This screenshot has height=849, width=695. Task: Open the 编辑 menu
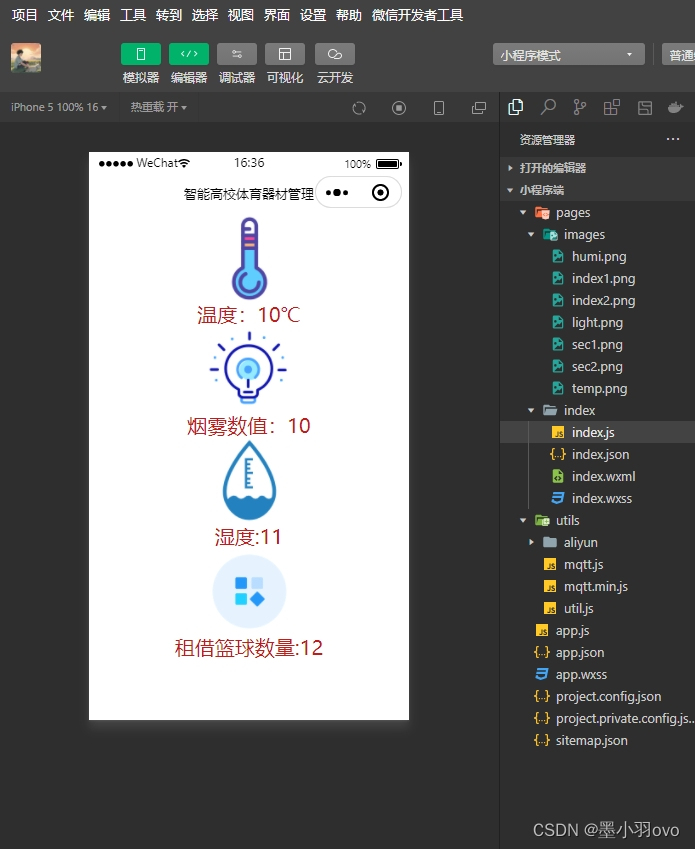pyautogui.click(x=97, y=15)
